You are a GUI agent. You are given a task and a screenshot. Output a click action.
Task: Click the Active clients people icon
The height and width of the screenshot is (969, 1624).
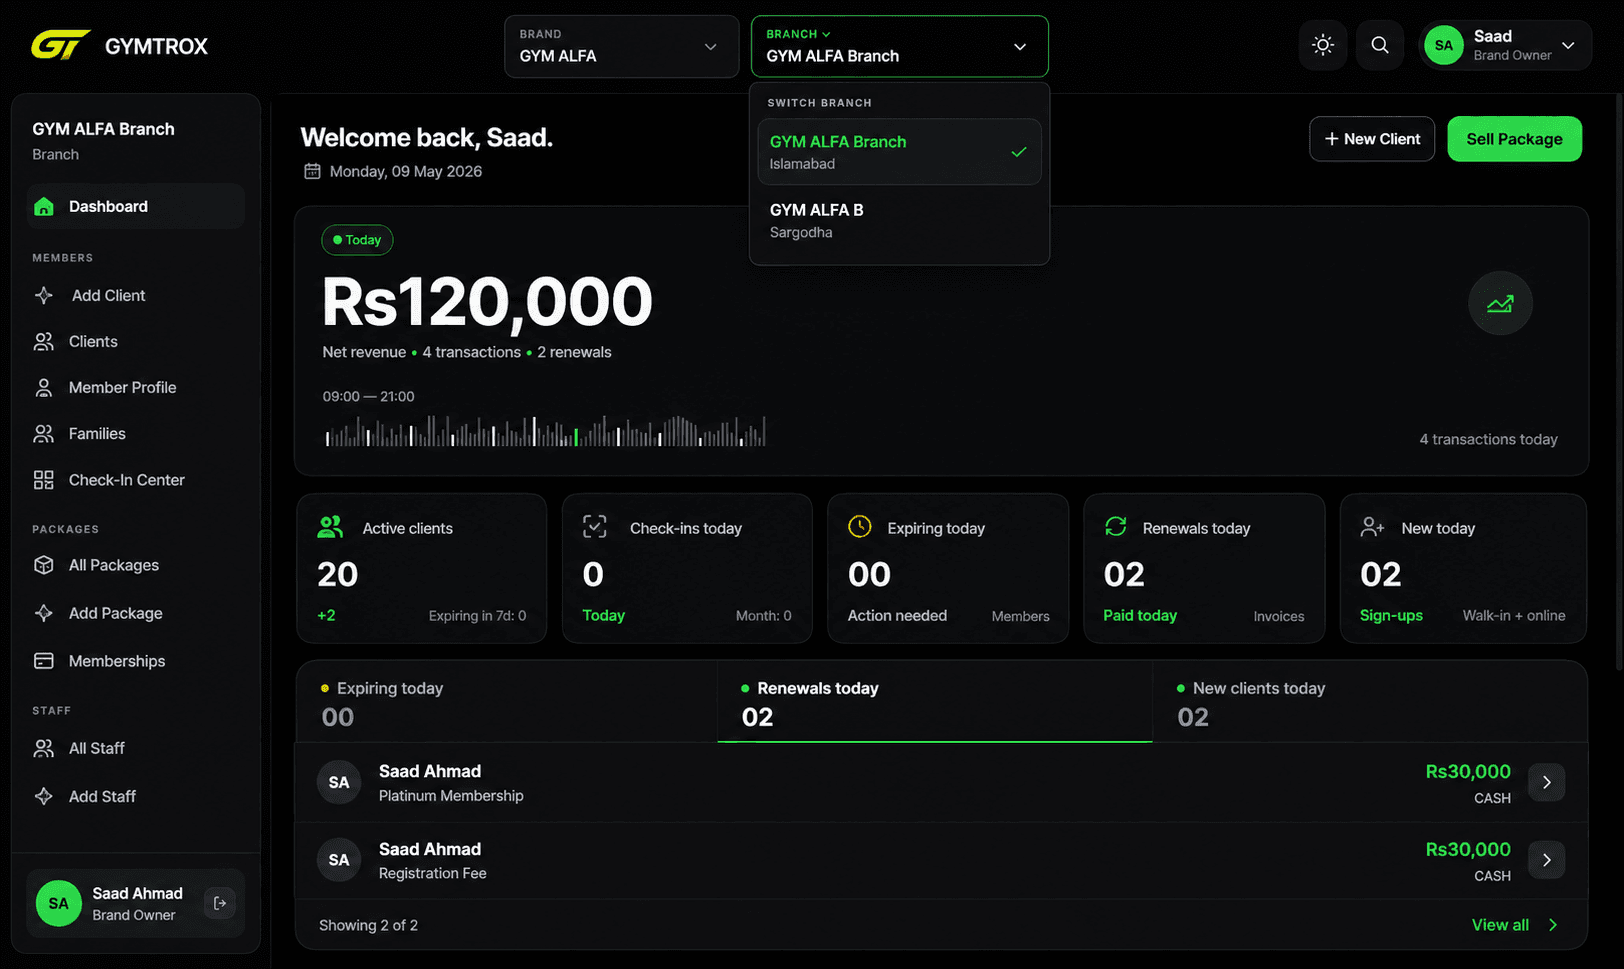[330, 527]
